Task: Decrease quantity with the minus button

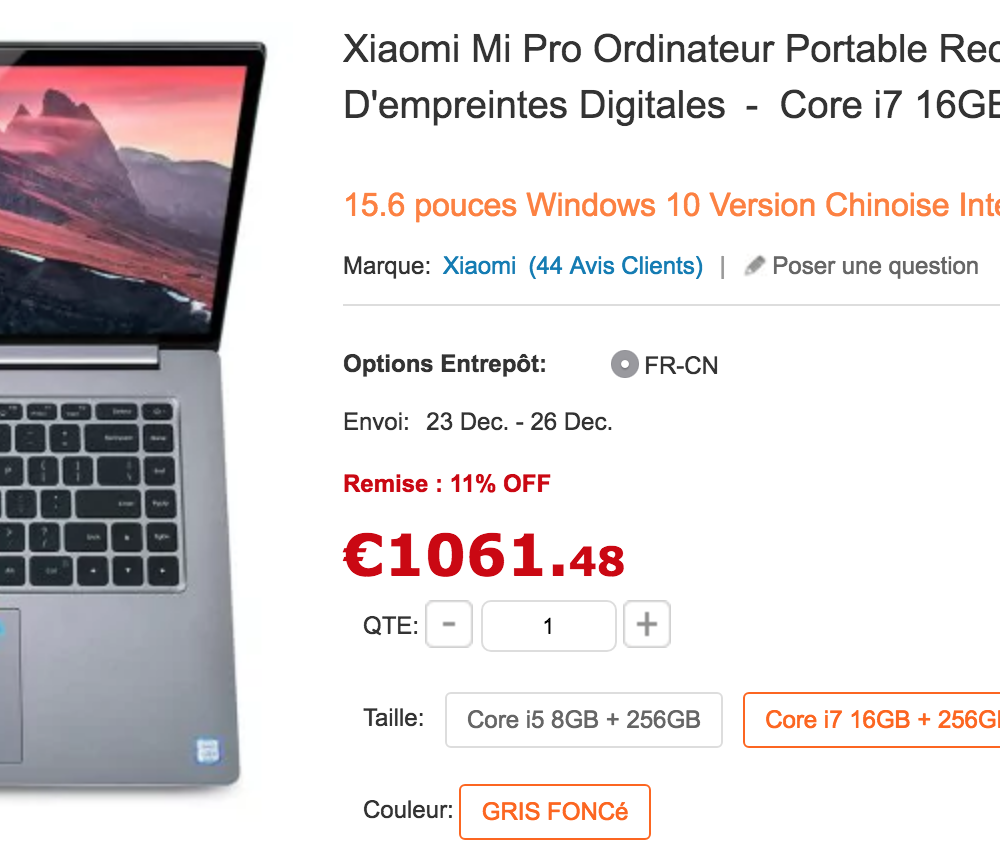Action: point(449,624)
